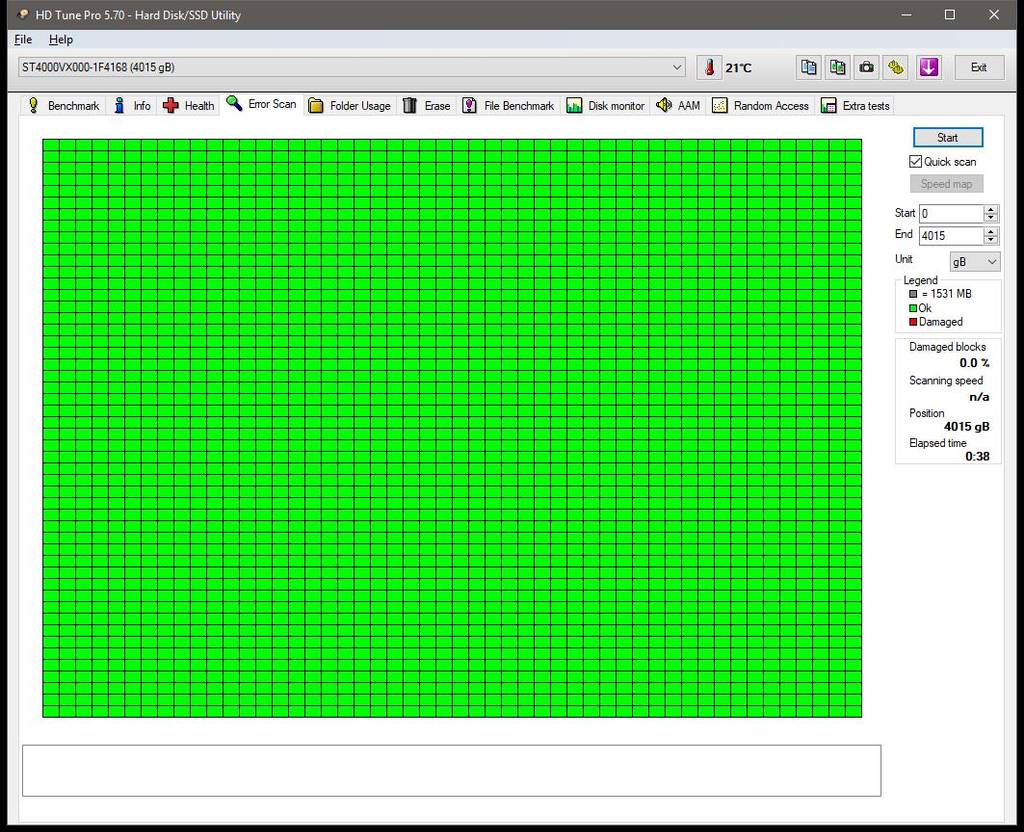Click the thermometer temperature icon
The image size is (1024, 832).
[709, 67]
